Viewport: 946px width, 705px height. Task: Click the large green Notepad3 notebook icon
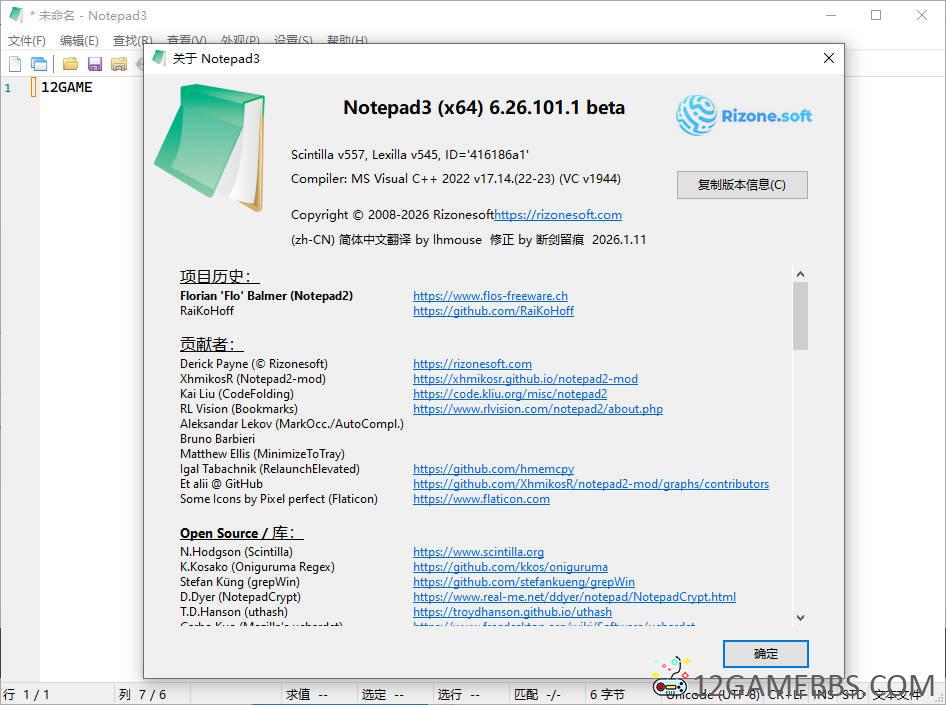point(210,147)
